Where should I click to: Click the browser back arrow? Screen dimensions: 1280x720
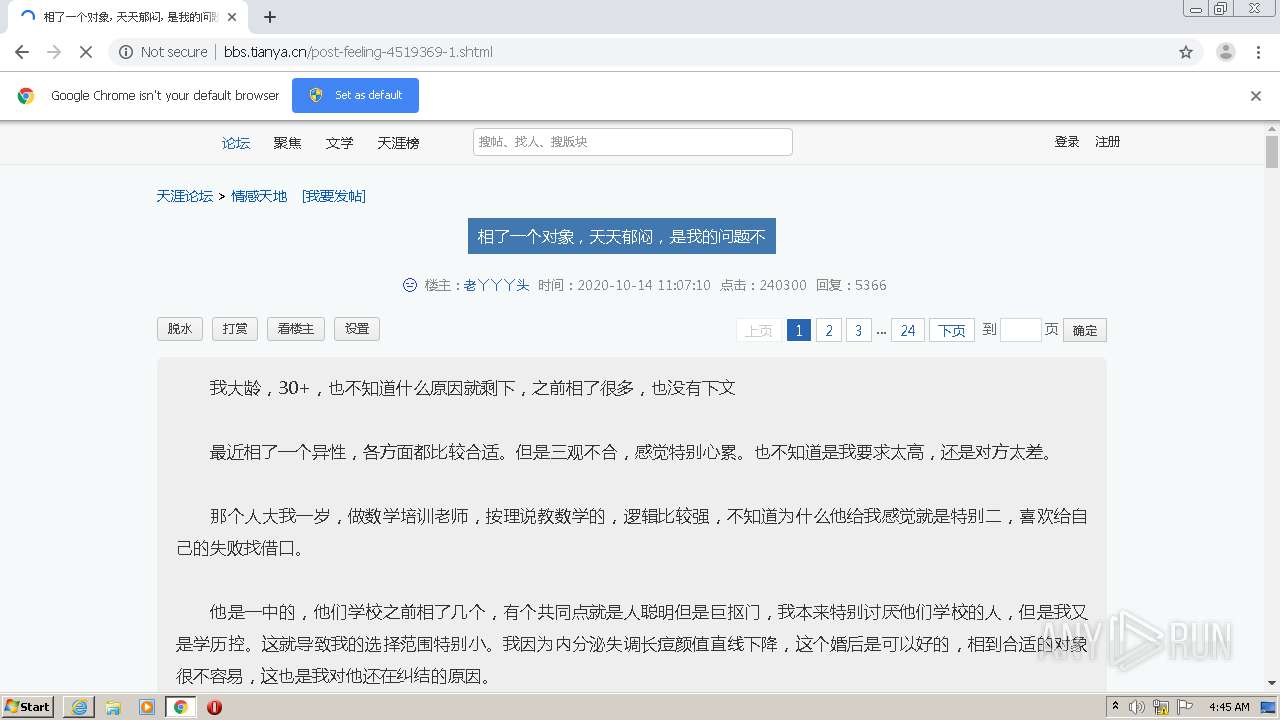pos(22,52)
